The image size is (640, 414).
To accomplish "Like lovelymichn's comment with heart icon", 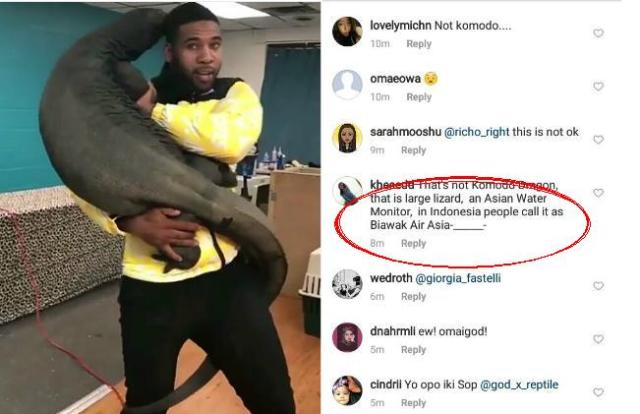I will [598, 33].
